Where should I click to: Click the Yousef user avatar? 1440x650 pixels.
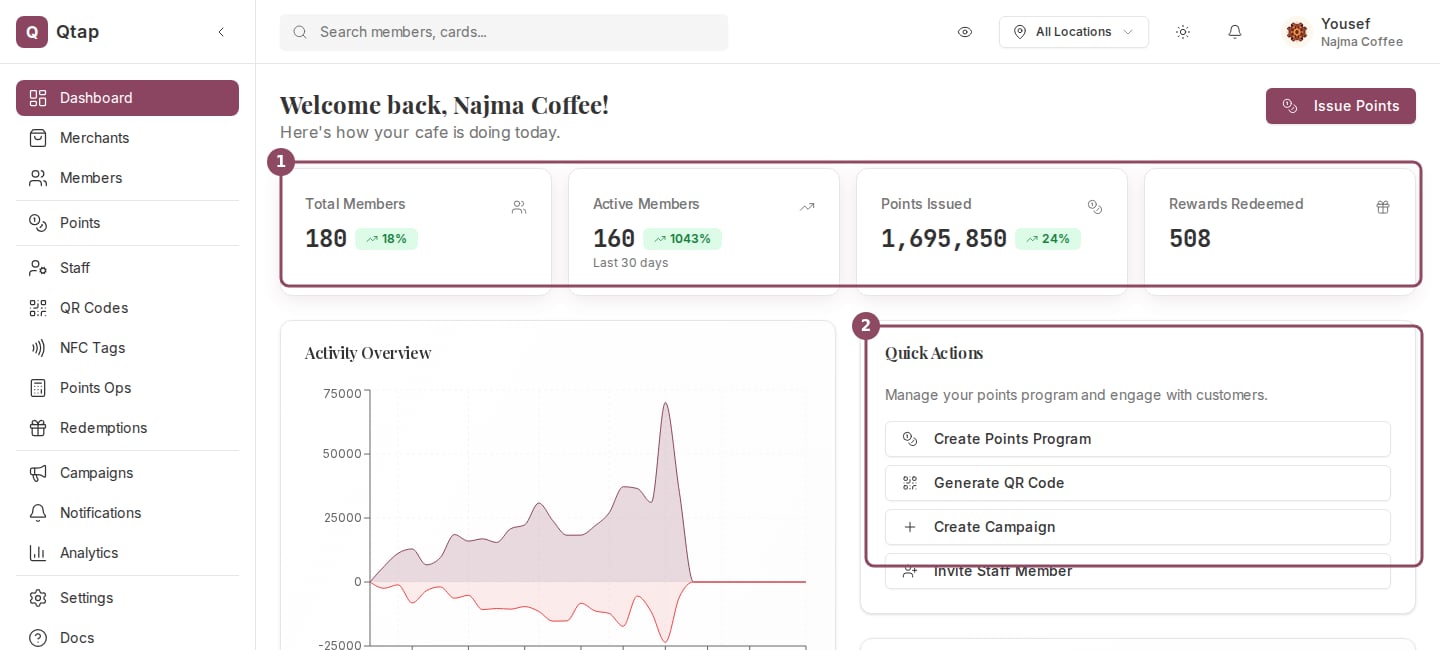click(x=1297, y=32)
